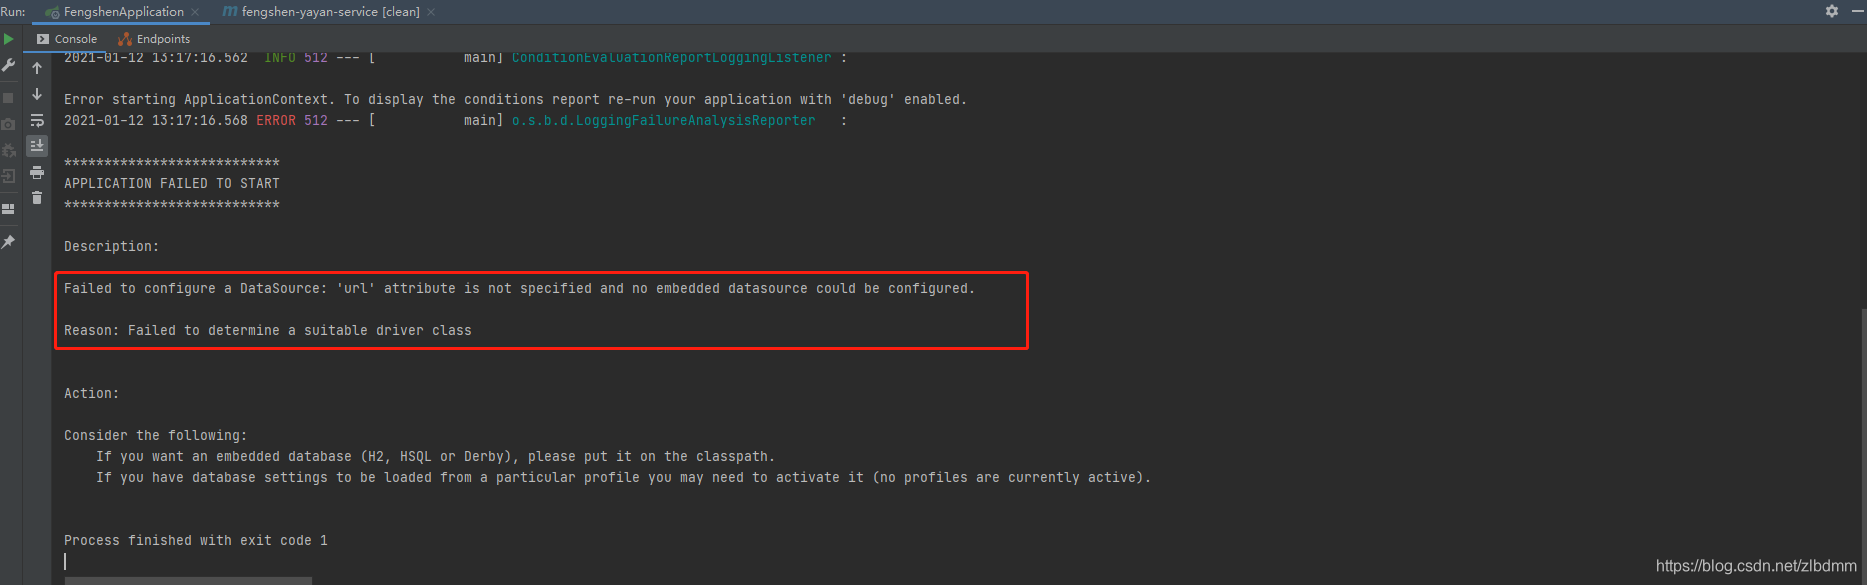Click 'Failed to configure a DataSource' line
The image size is (1867, 585).
pos(519,288)
